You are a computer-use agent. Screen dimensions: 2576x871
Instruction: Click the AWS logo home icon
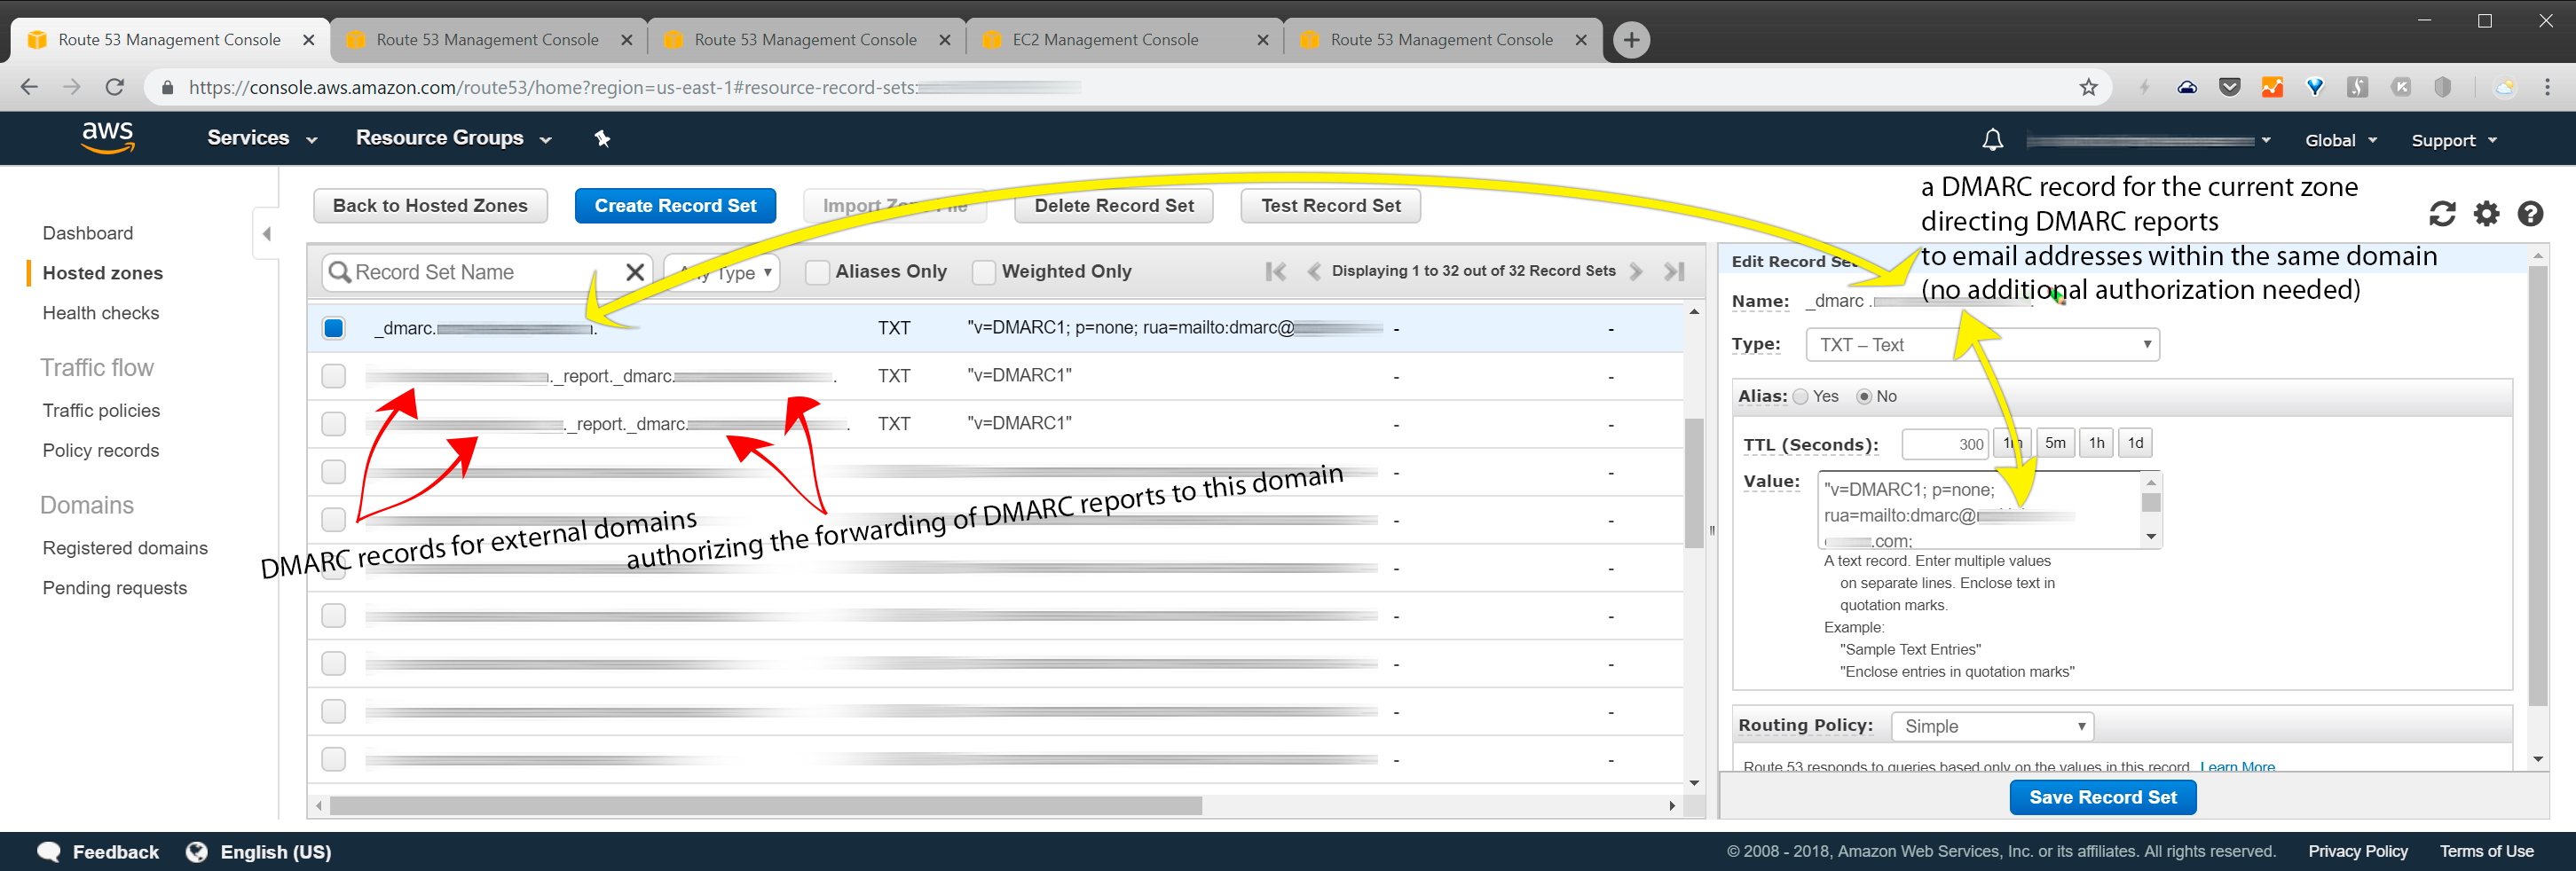(107, 138)
